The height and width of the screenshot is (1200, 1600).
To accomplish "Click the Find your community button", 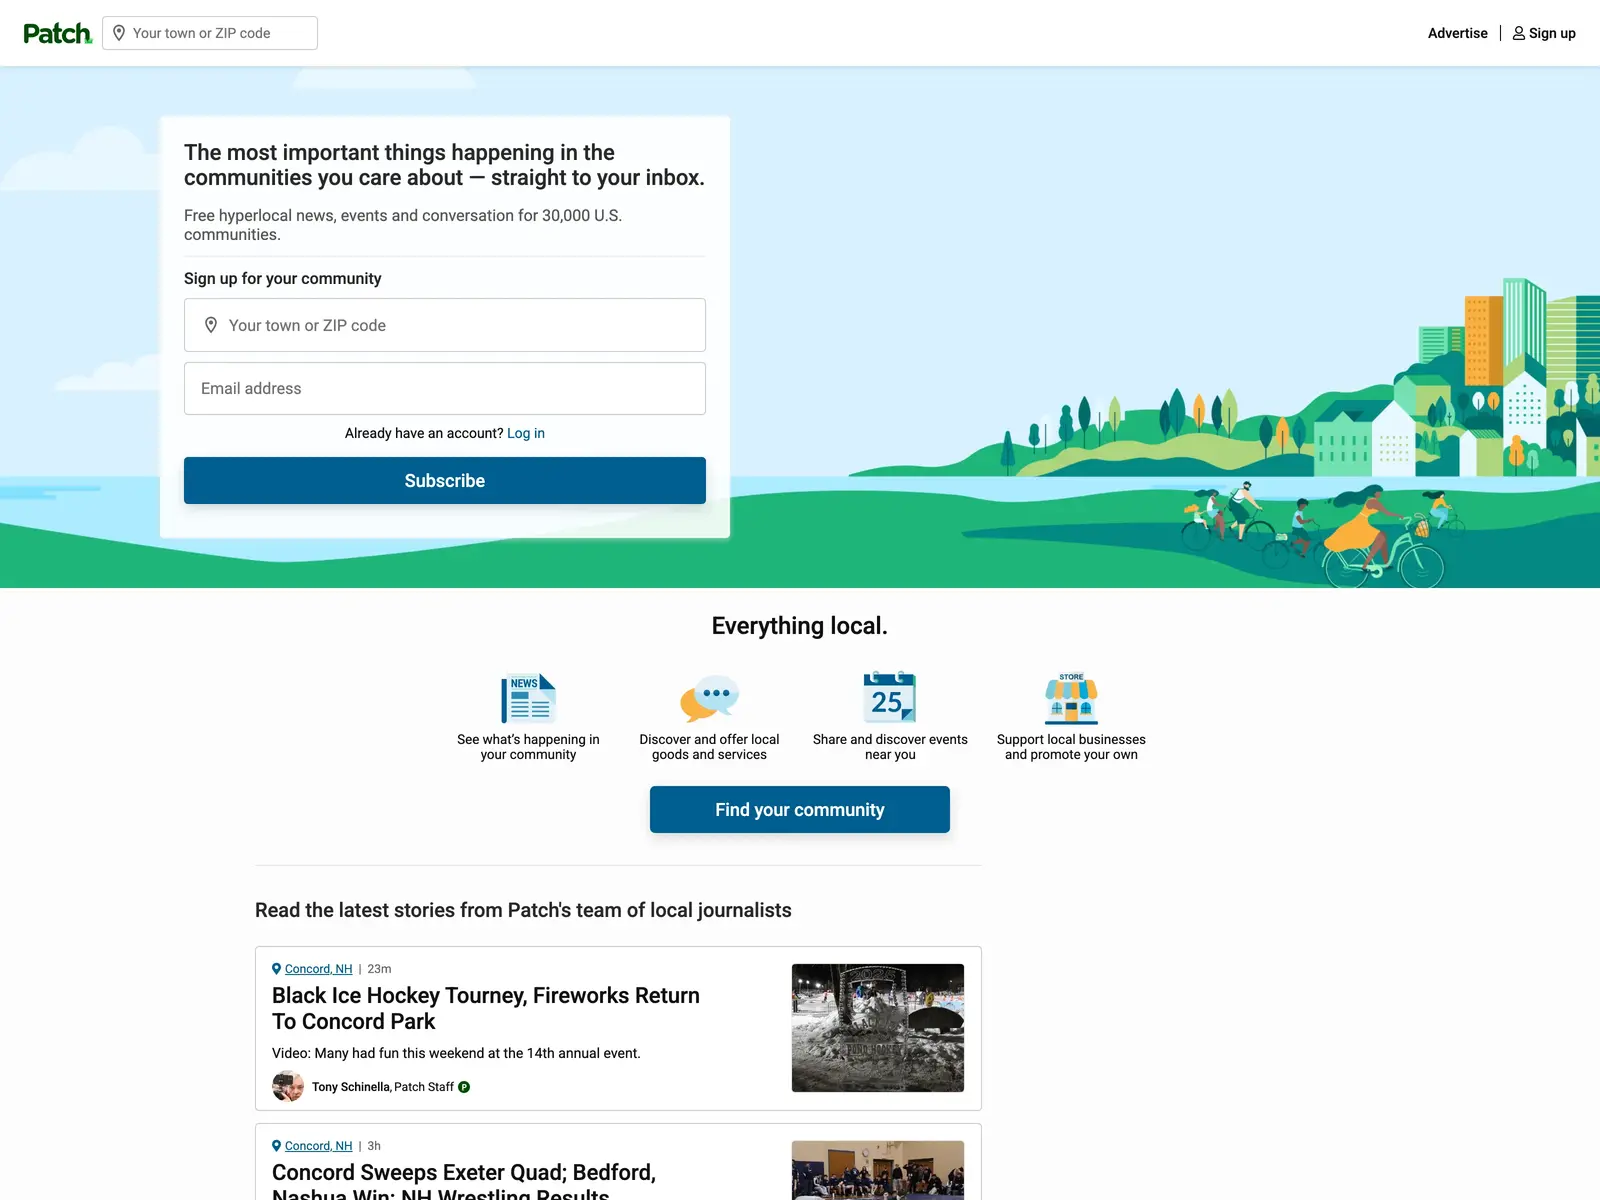I will pyautogui.click(x=800, y=809).
